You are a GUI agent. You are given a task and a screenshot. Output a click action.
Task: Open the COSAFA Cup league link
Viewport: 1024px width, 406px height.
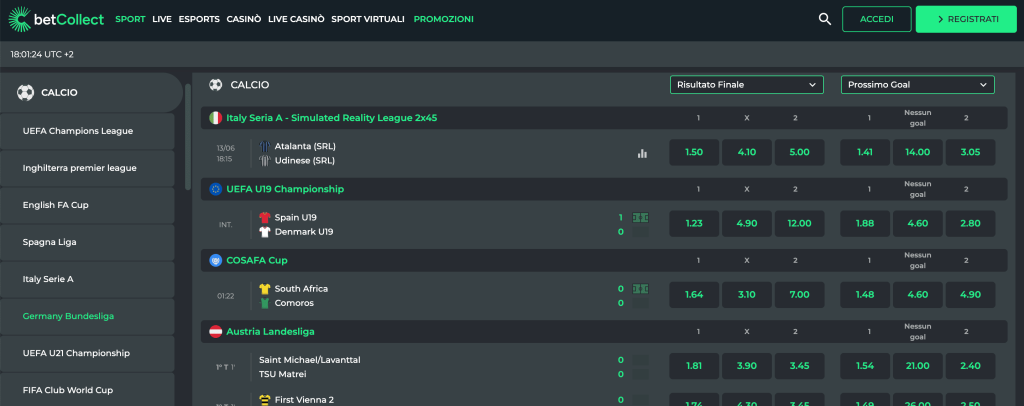[257, 260]
